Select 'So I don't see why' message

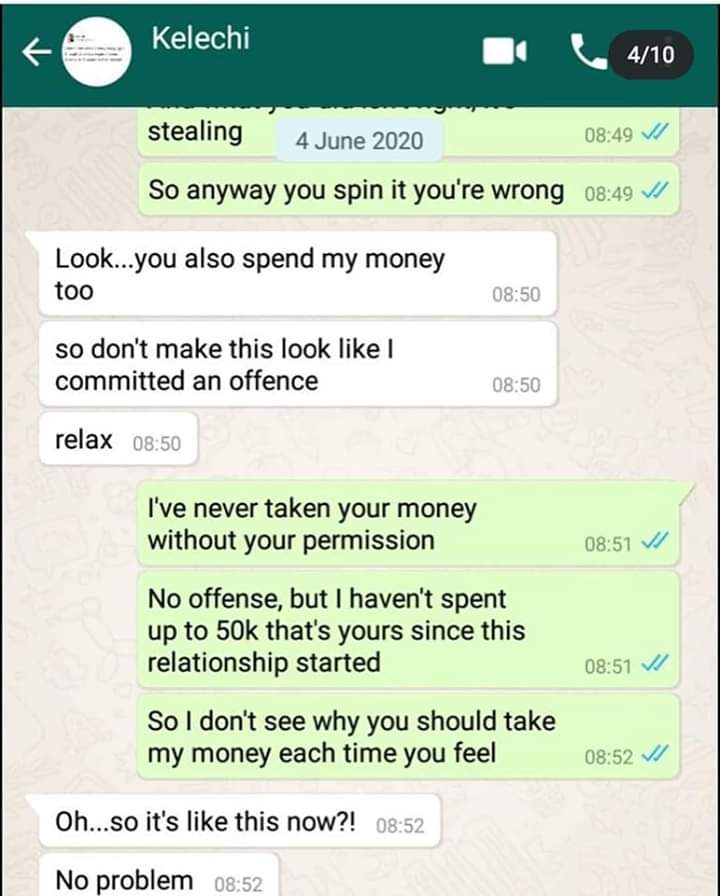click(x=409, y=737)
